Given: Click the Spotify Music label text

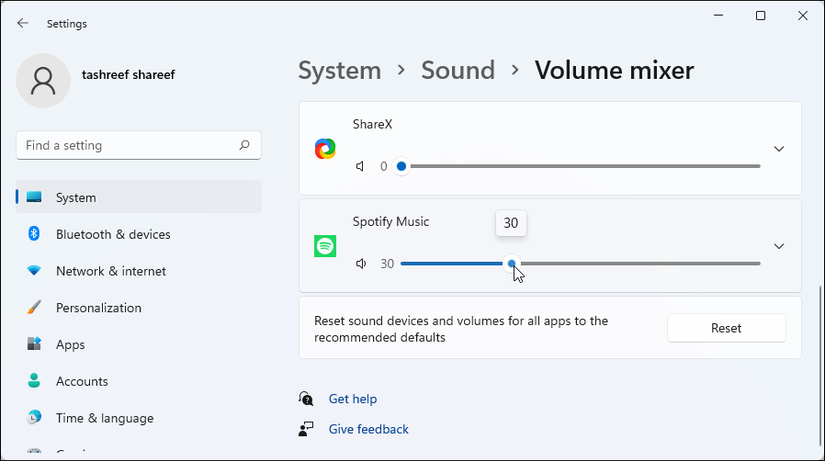Looking at the screenshot, I should pyautogui.click(x=391, y=222).
